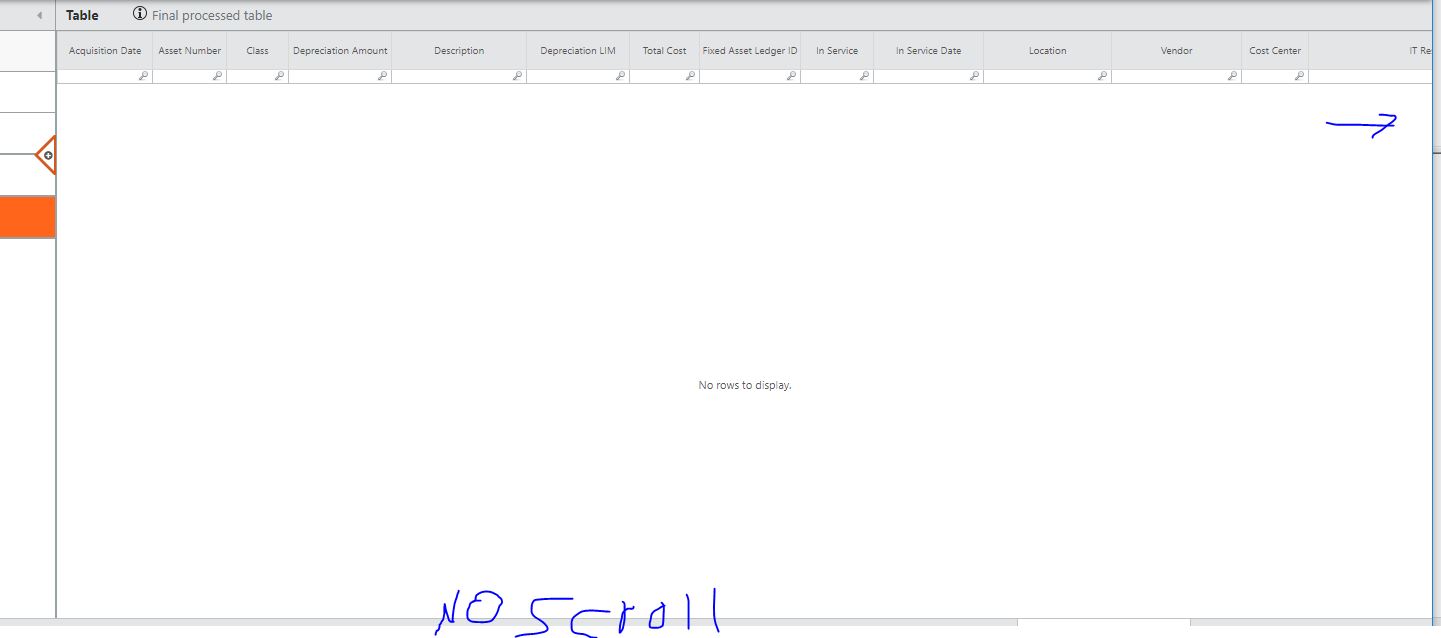Image resolution: width=1441 pixels, height=638 pixels.
Task: Open filter magnifier under Vendor
Action: pos(1232,76)
